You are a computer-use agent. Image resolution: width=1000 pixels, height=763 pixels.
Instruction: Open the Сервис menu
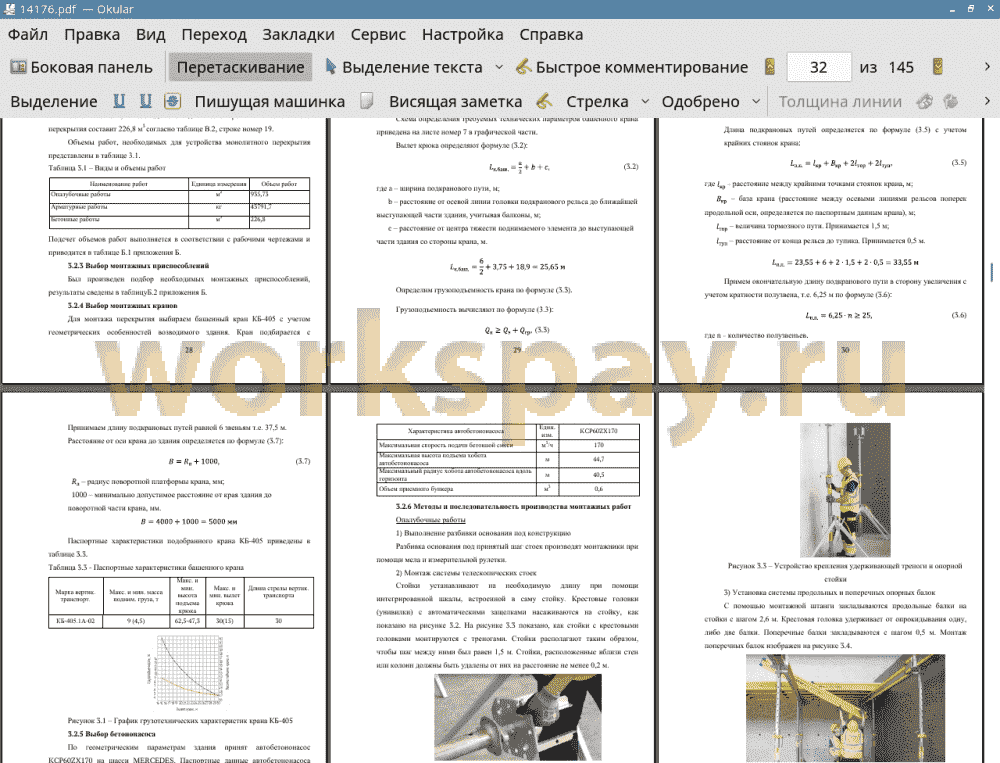click(x=378, y=34)
